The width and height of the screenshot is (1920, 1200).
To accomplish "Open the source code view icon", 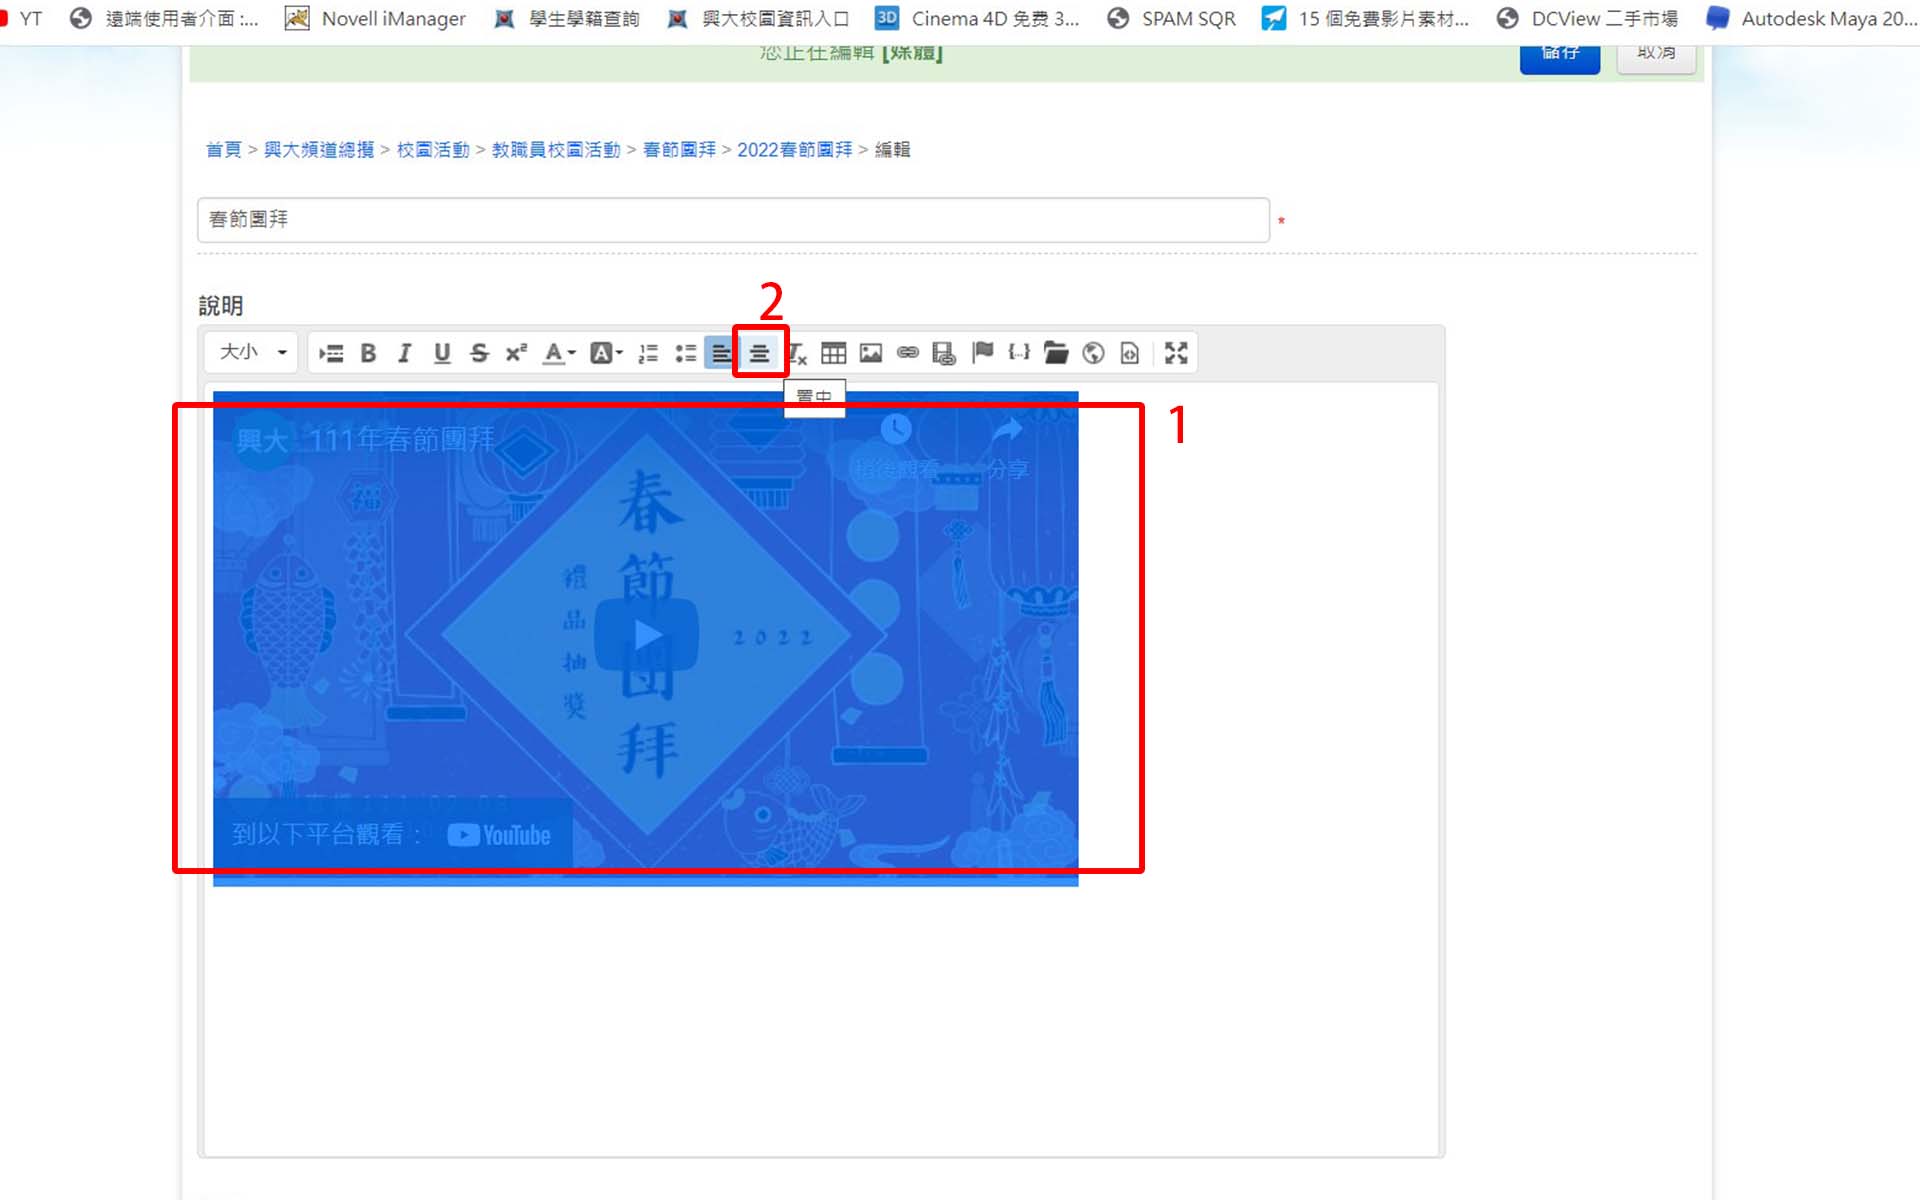I will [x=1130, y=353].
